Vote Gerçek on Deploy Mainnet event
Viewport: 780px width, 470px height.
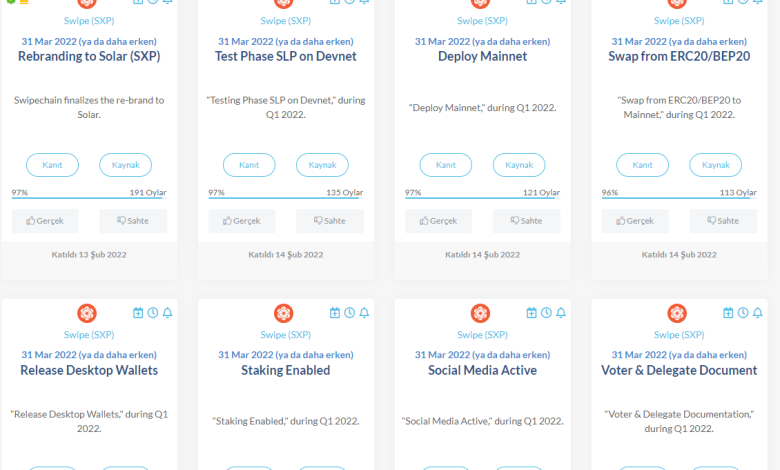tap(438, 221)
